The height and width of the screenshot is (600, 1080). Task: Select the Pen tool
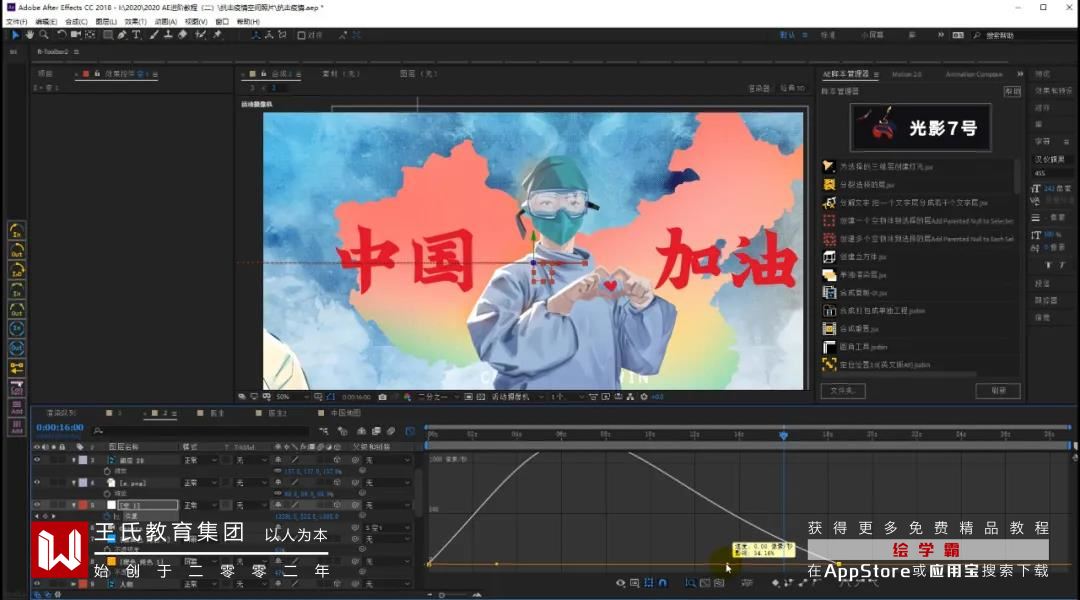[122, 34]
